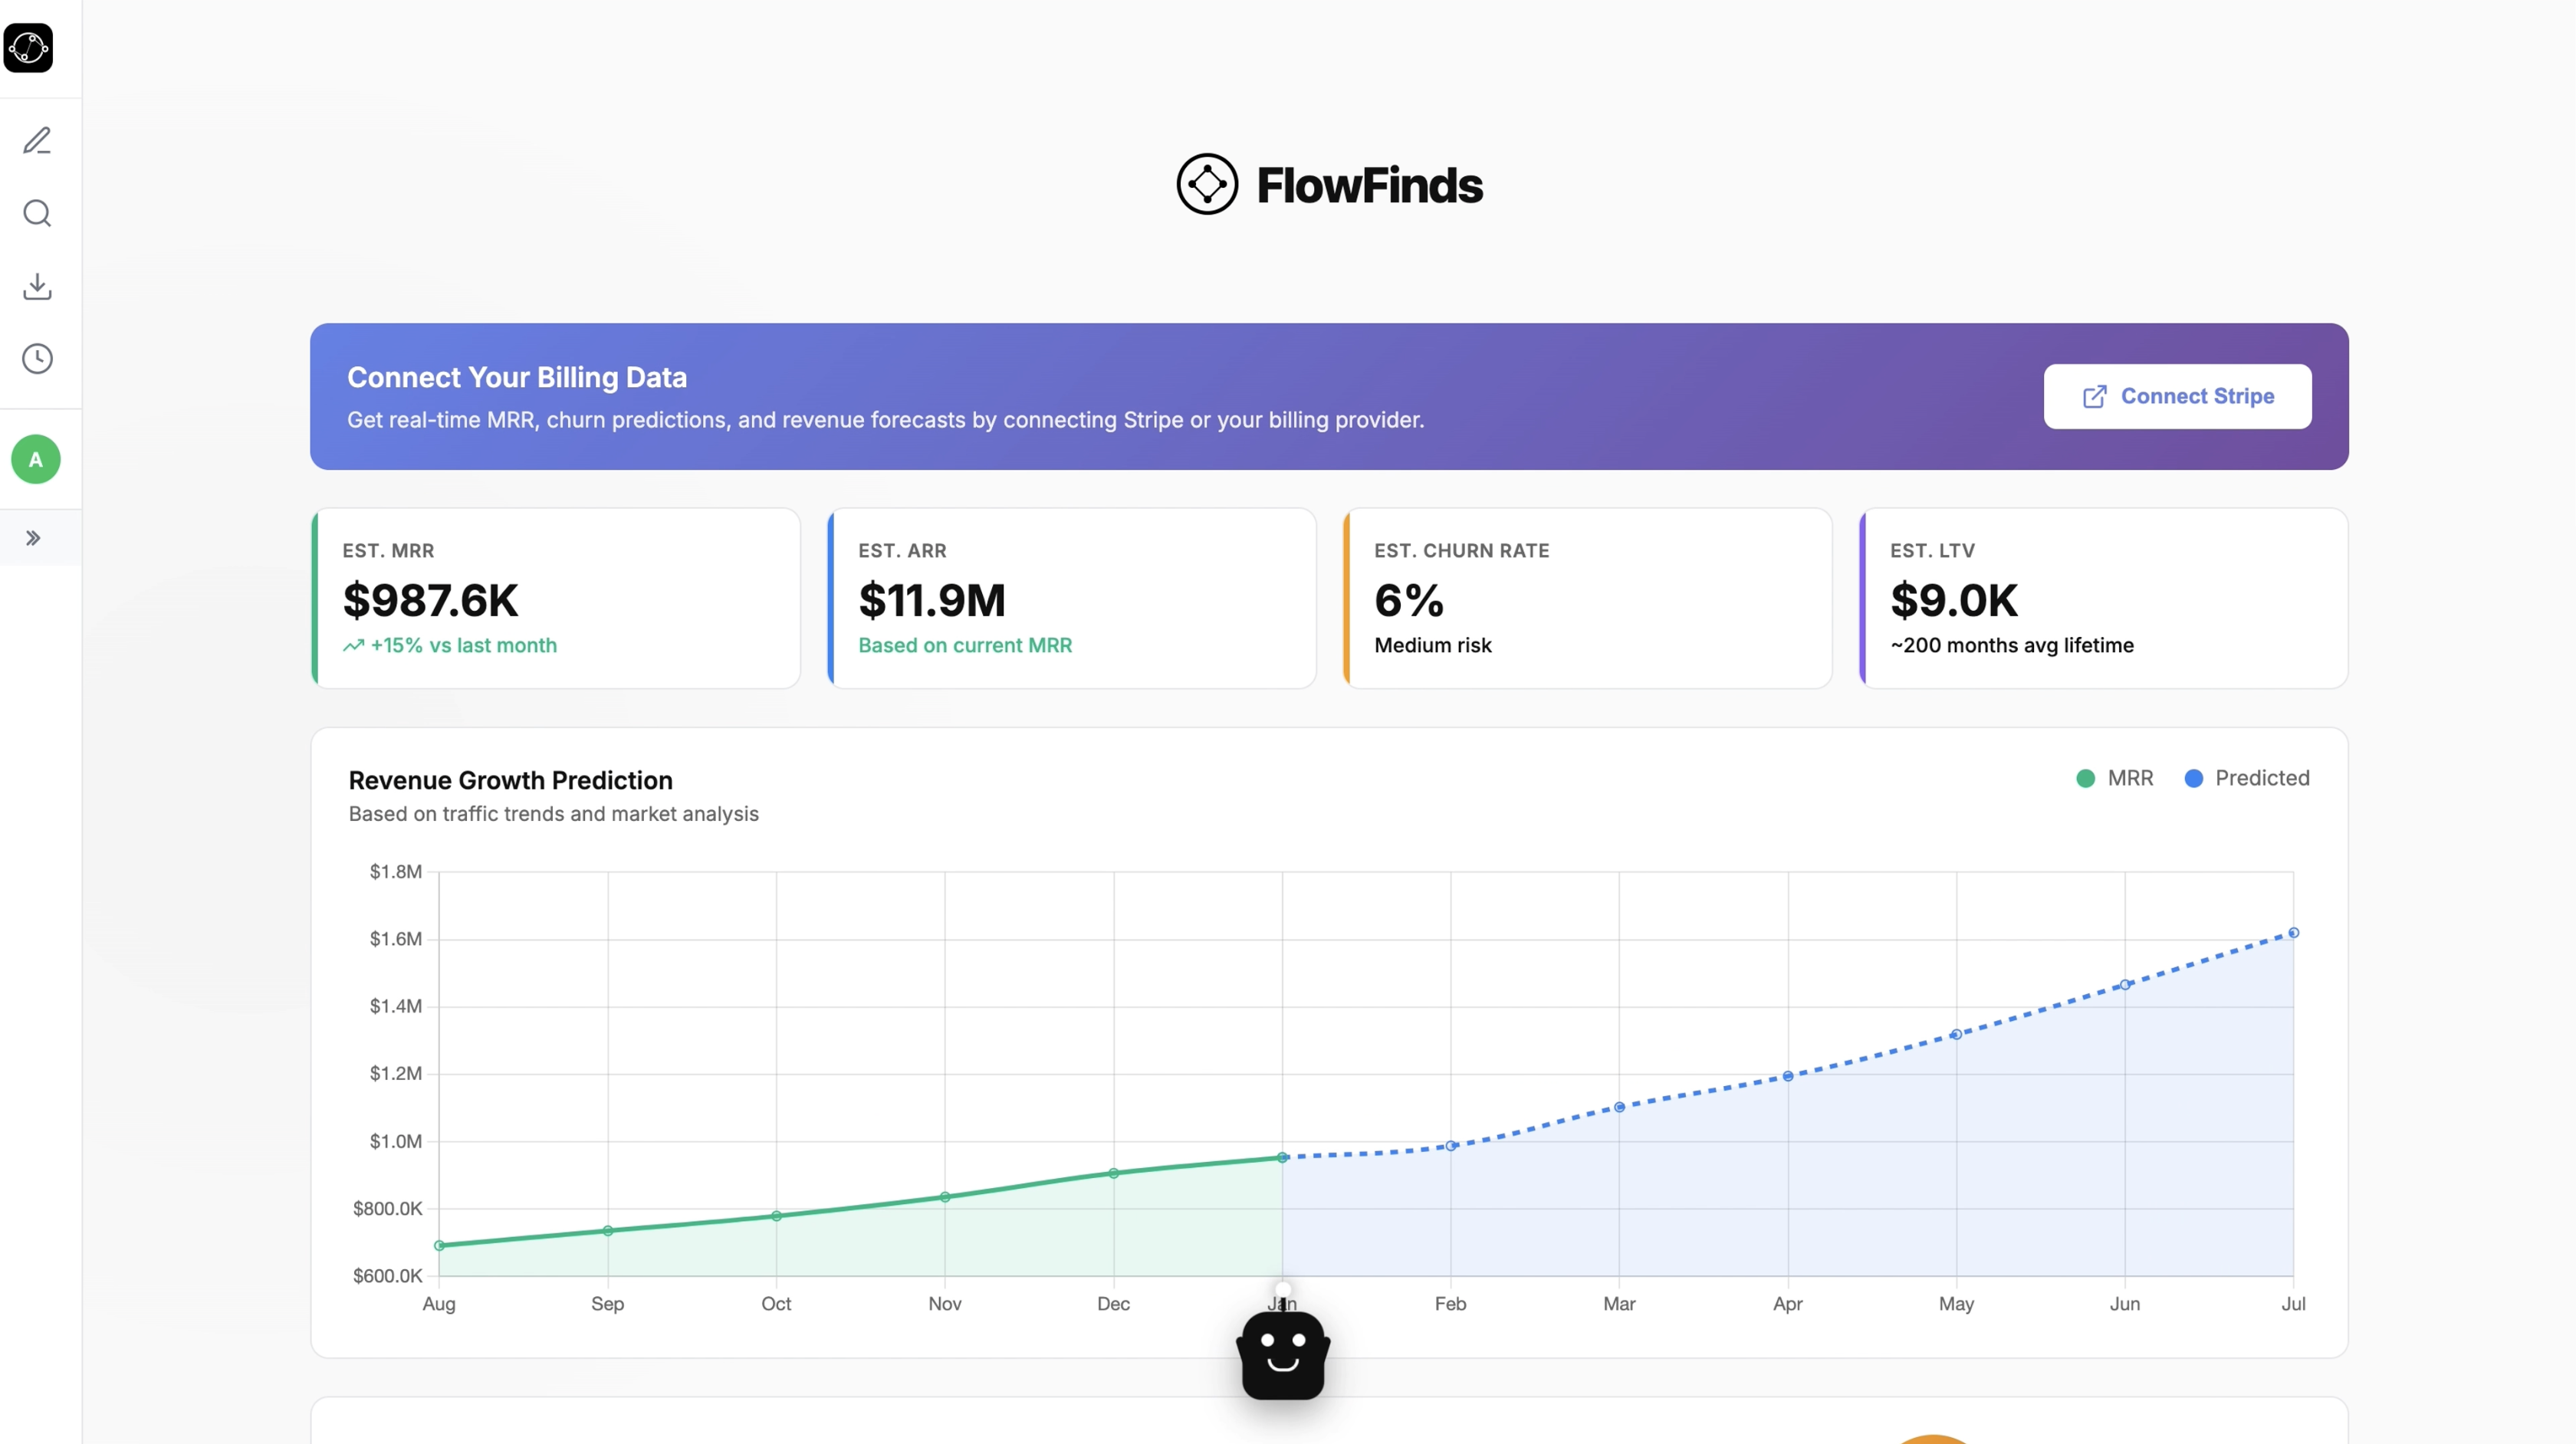2576x1444 pixels.
Task: Toggle the MRR series in the chart legend
Action: pyautogui.click(x=2114, y=778)
